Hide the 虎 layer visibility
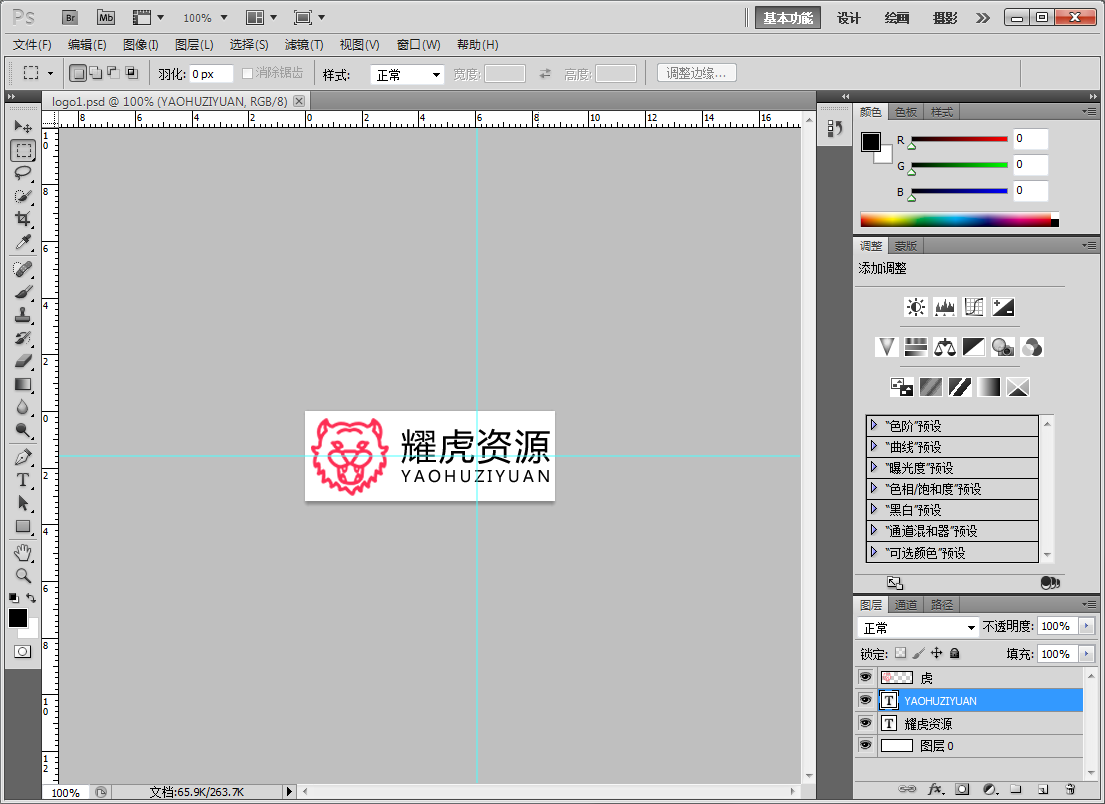This screenshot has height=804, width=1105. [x=866, y=677]
